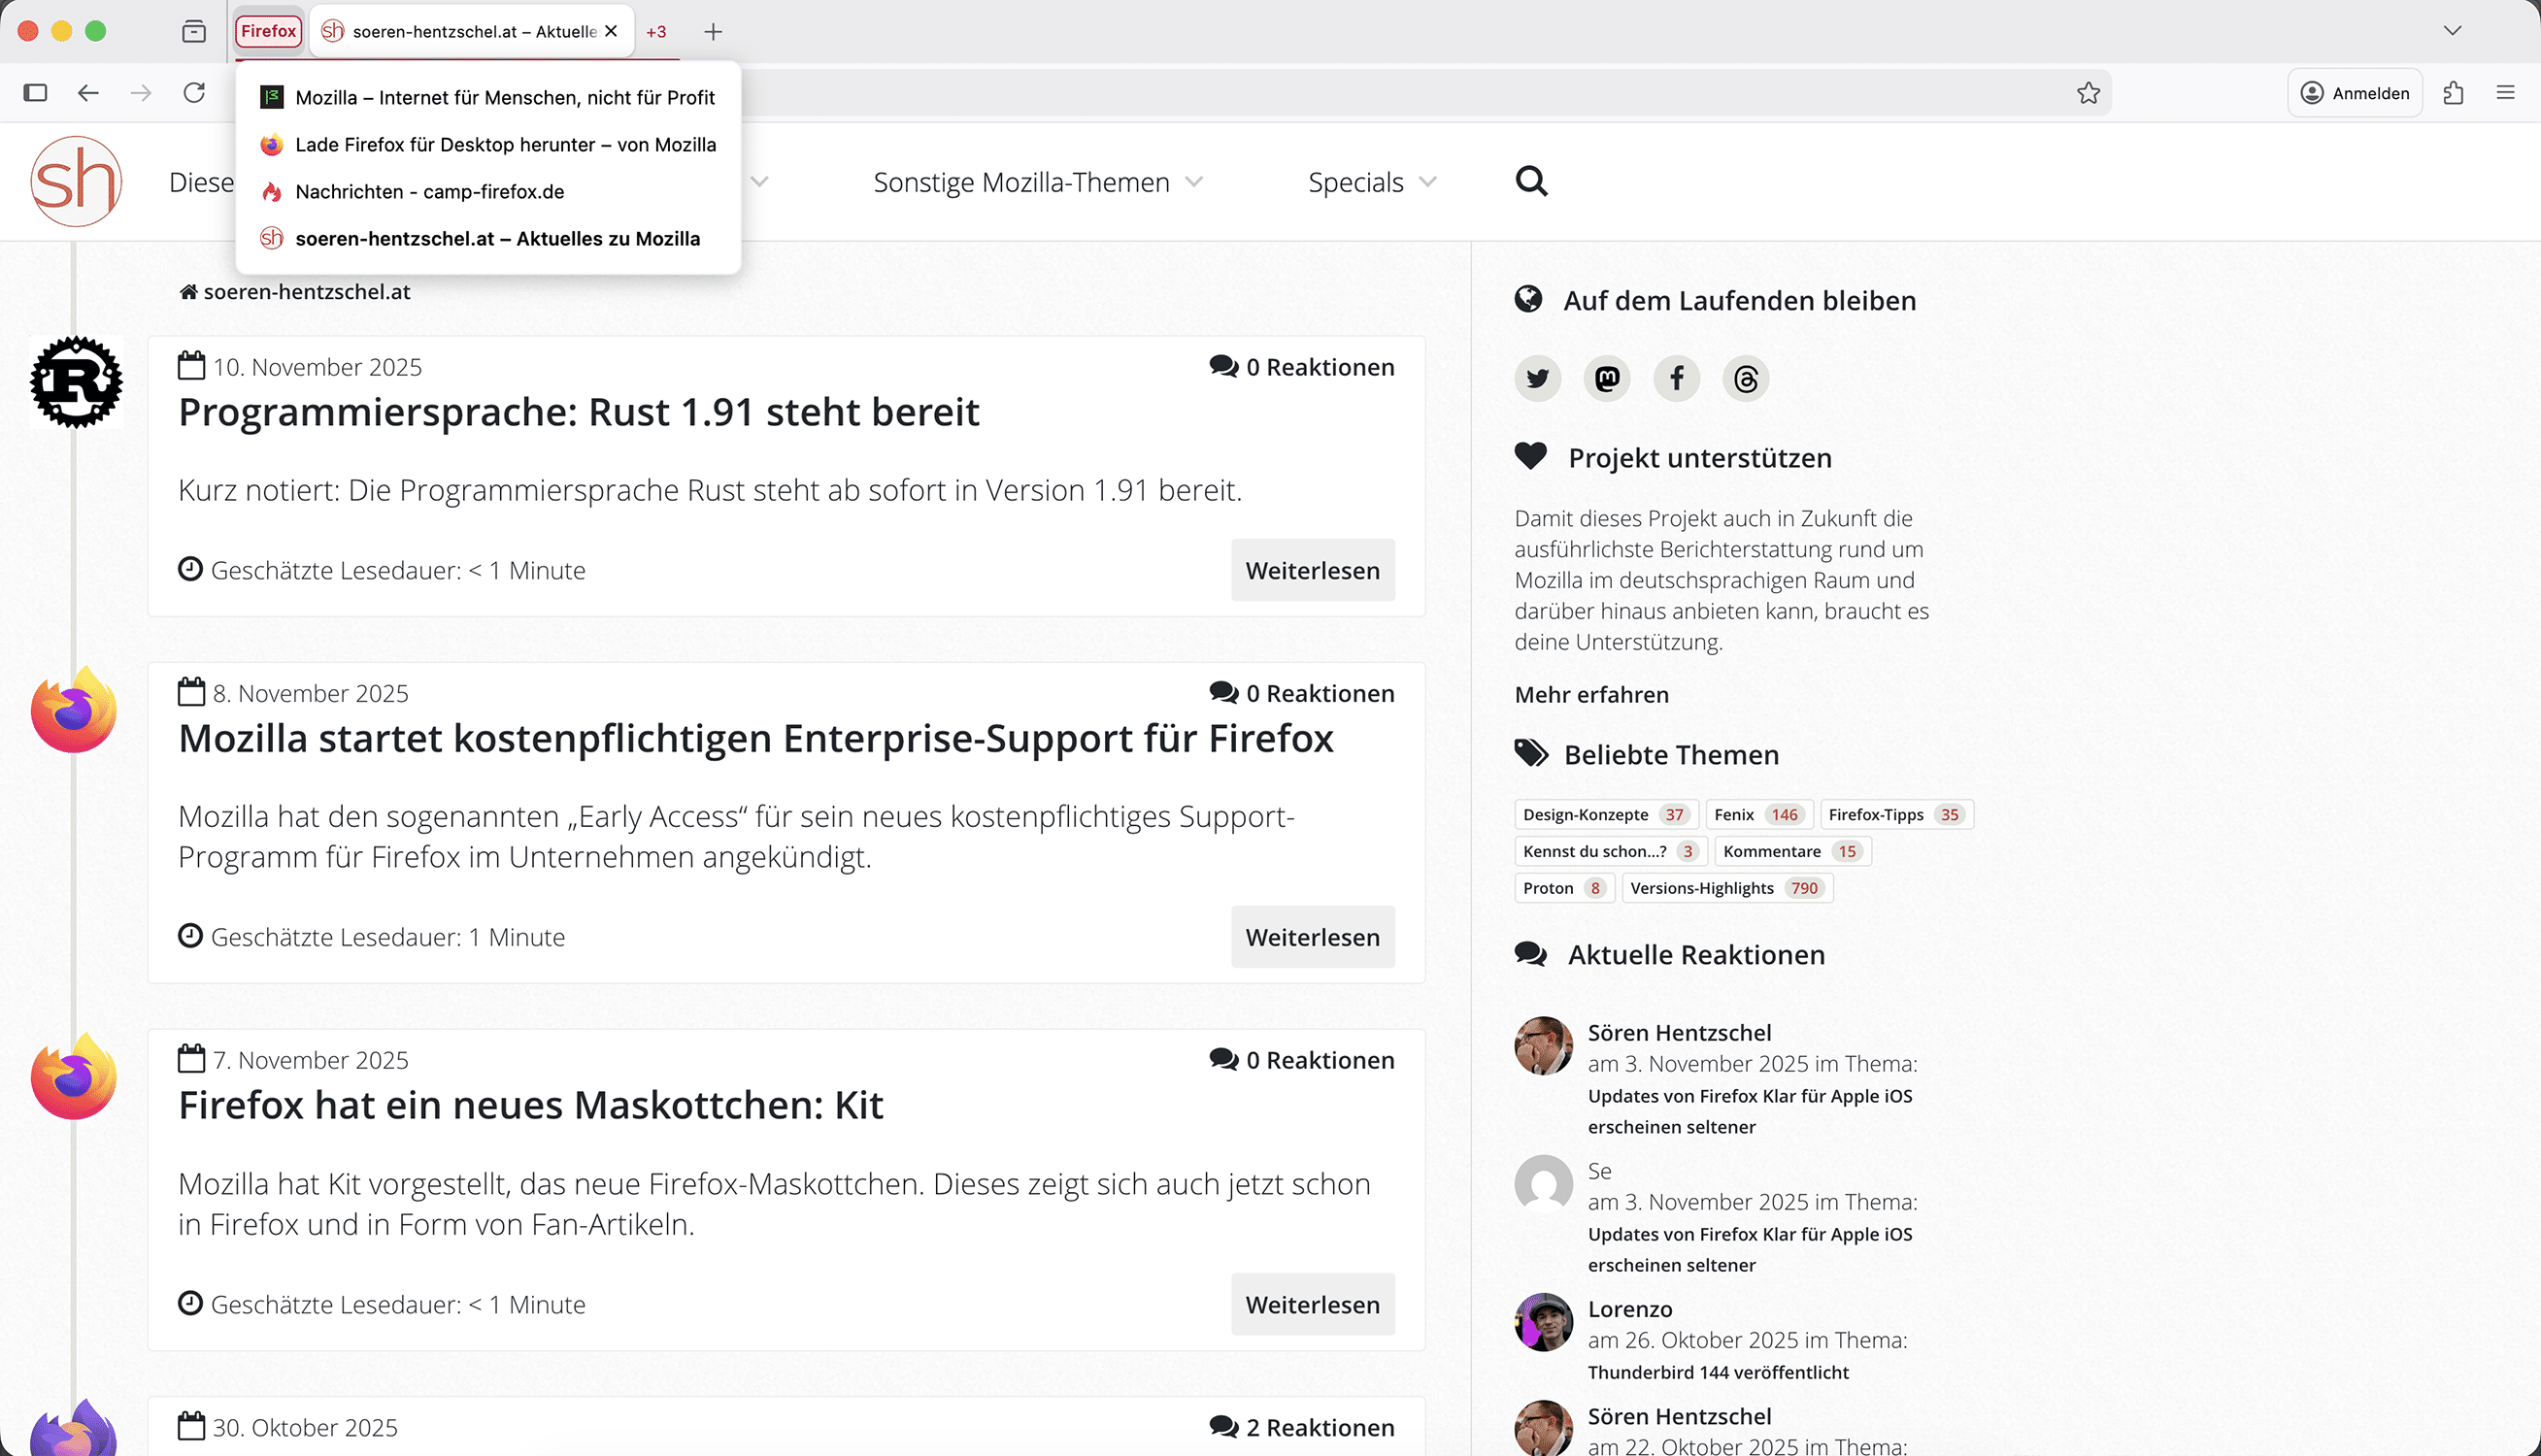Image resolution: width=2541 pixels, height=1456 pixels.
Task: Open the Mehr erfahren link
Action: (x=1591, y=694)
